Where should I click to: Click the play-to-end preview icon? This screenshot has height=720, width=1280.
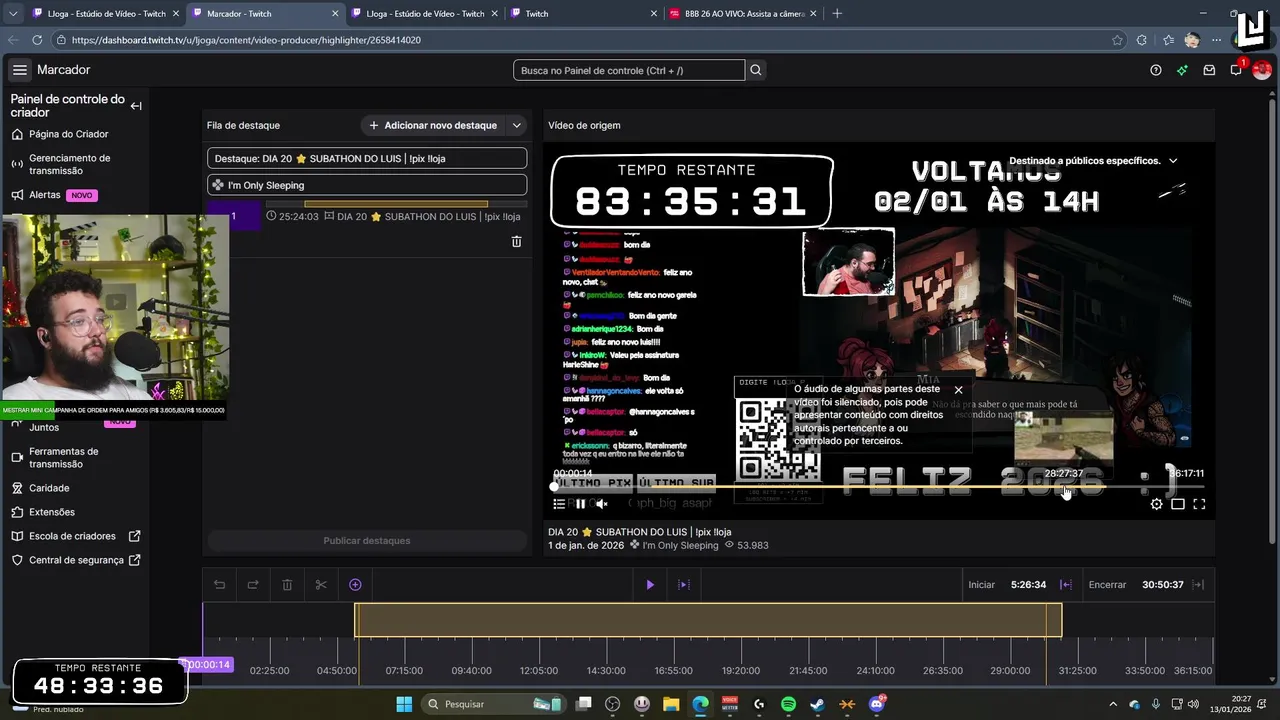pyautogui.click(x=684, y=585)
